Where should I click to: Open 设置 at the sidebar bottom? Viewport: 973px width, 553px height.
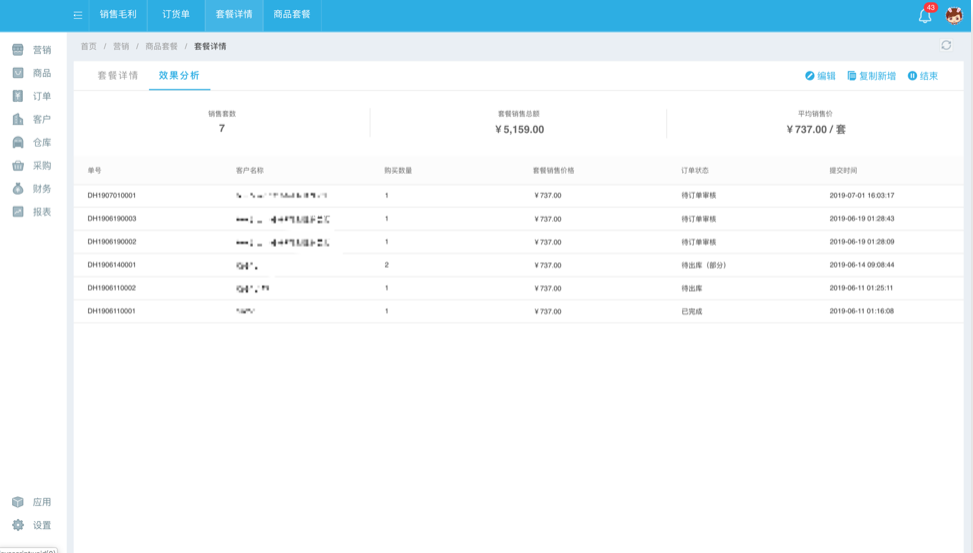pos(32,525)
